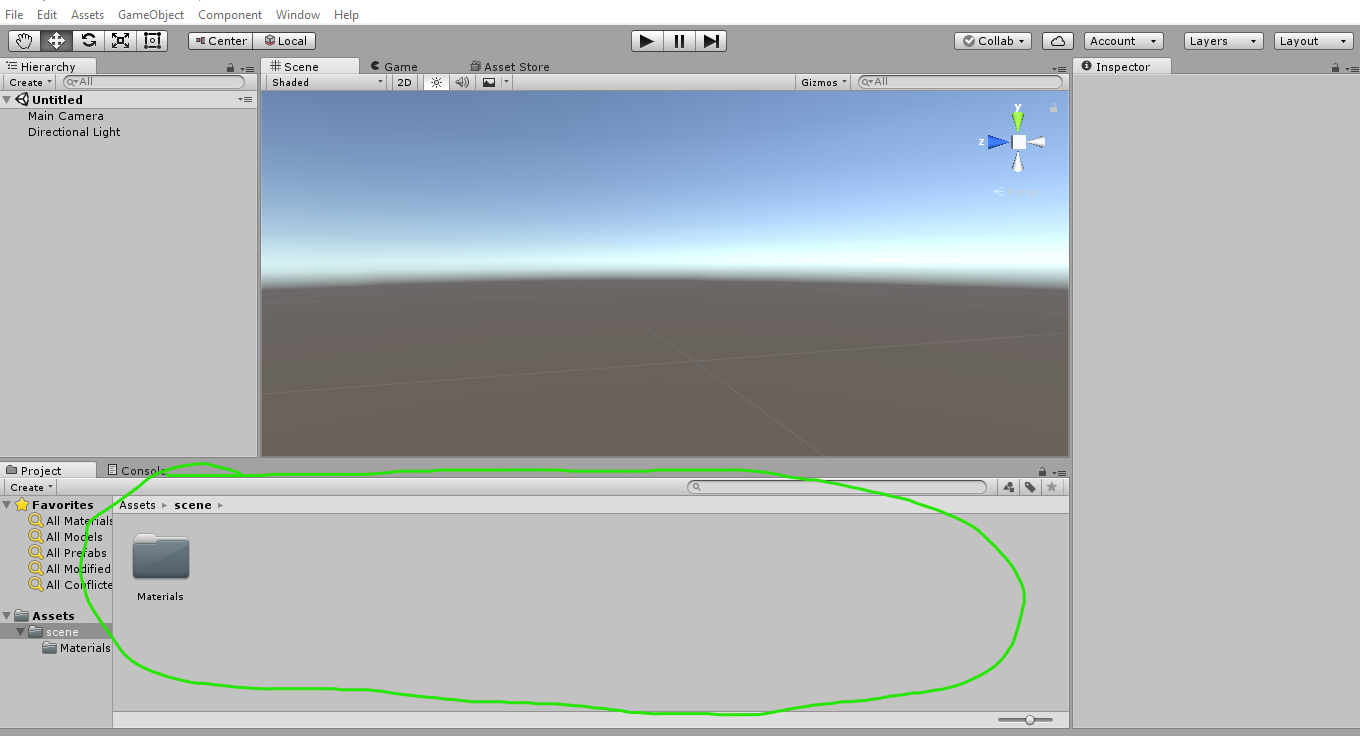This screenshot has width=1360, height=736.
Task: Toggle 2D mode in Scene view
Action: tap(404, 82)
